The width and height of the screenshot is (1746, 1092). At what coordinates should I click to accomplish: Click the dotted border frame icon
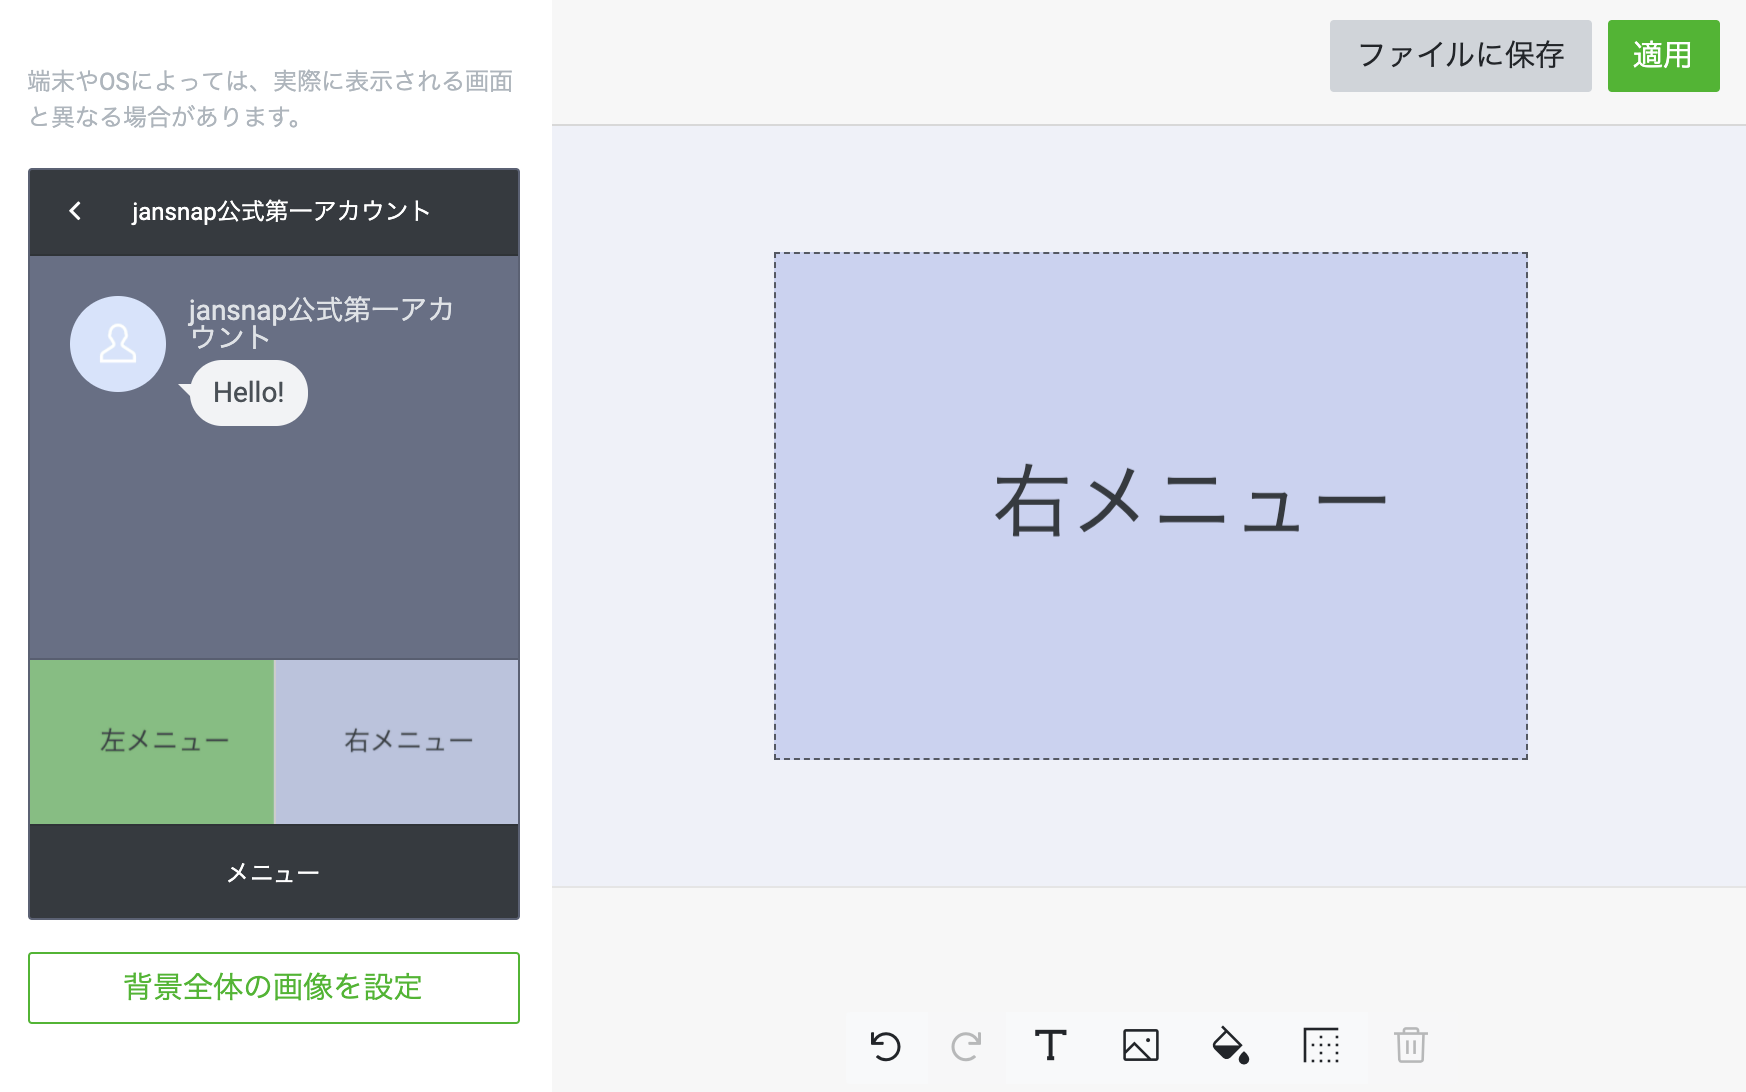point(1321,1046)
